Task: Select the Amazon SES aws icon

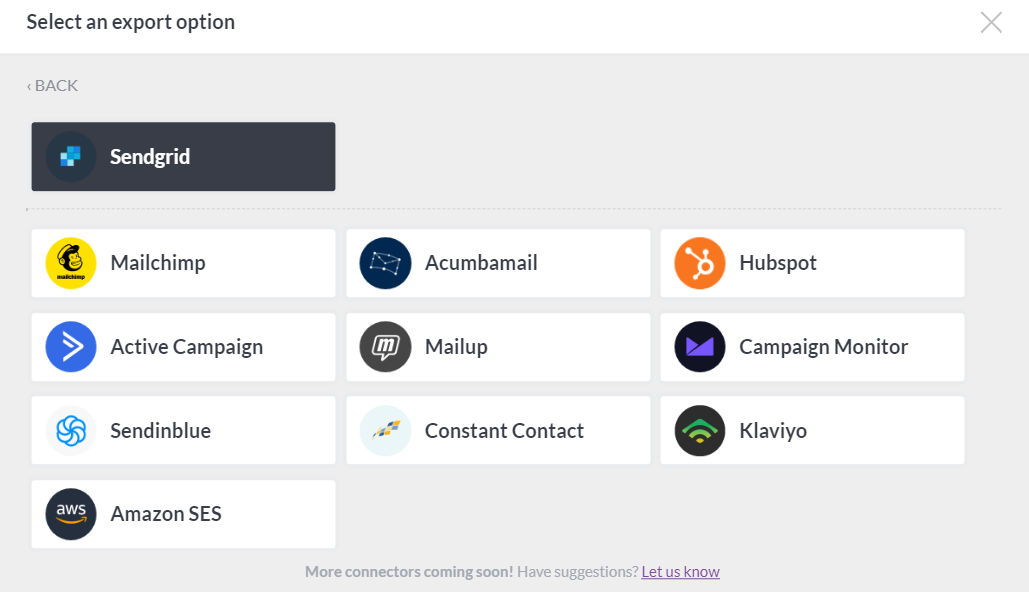Action: [x=70, y=514]
